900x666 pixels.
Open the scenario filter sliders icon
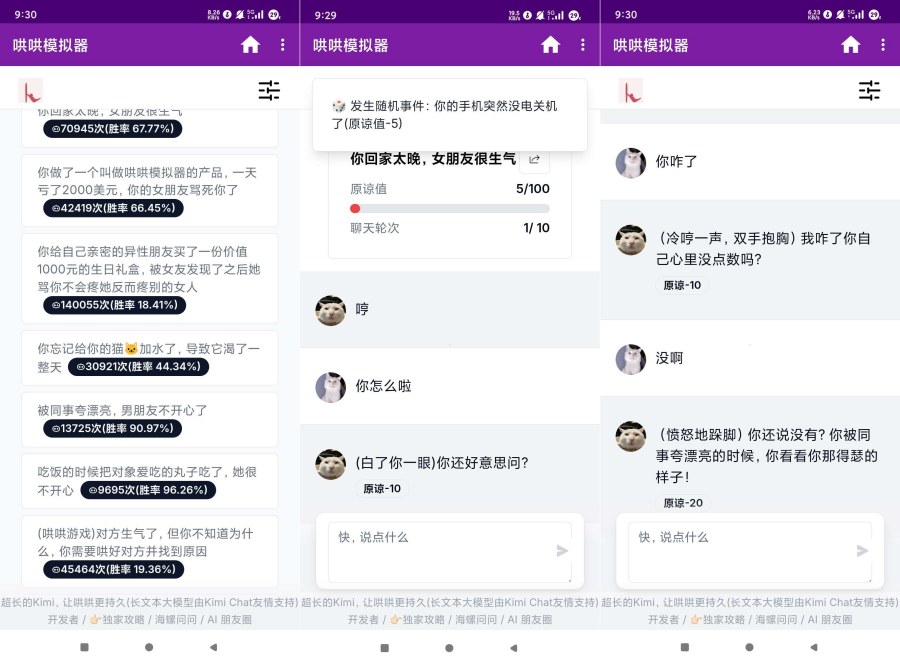(269, 91)
